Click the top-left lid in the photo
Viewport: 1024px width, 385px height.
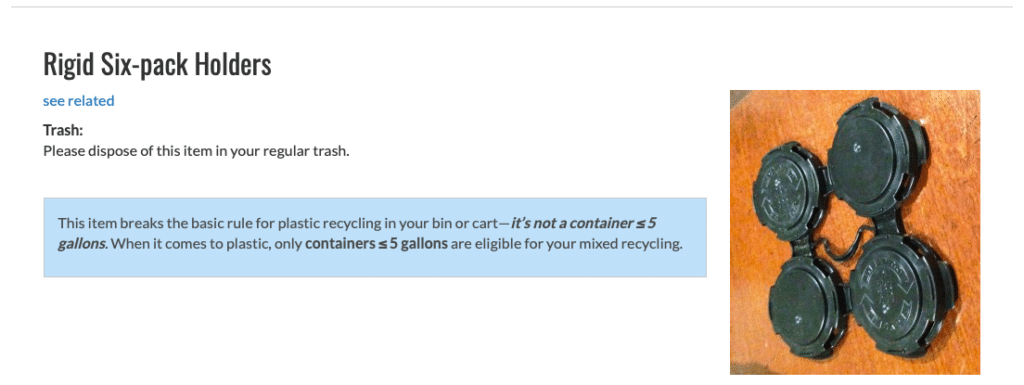[789, 191]
